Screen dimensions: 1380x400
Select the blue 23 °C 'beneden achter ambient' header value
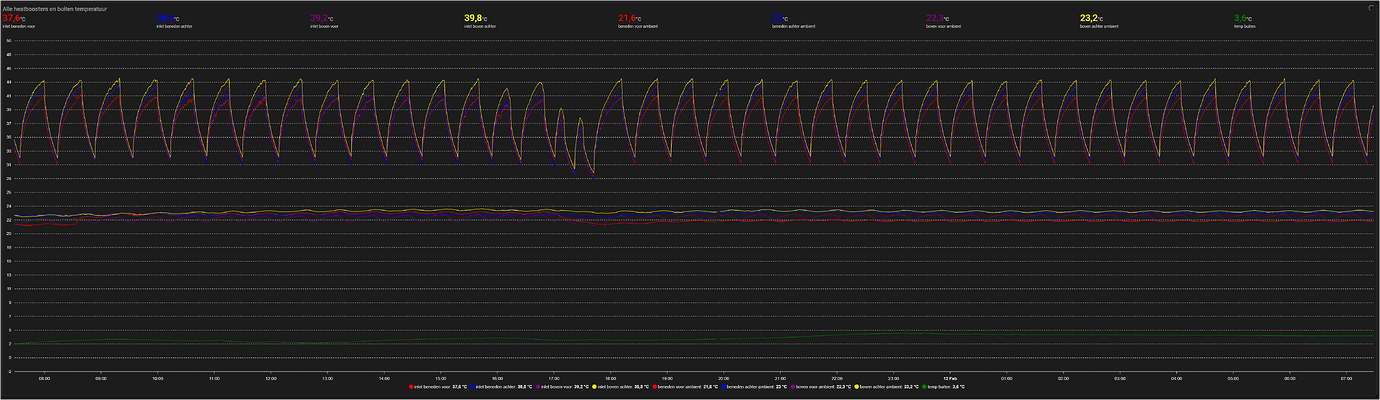point(782,18)
